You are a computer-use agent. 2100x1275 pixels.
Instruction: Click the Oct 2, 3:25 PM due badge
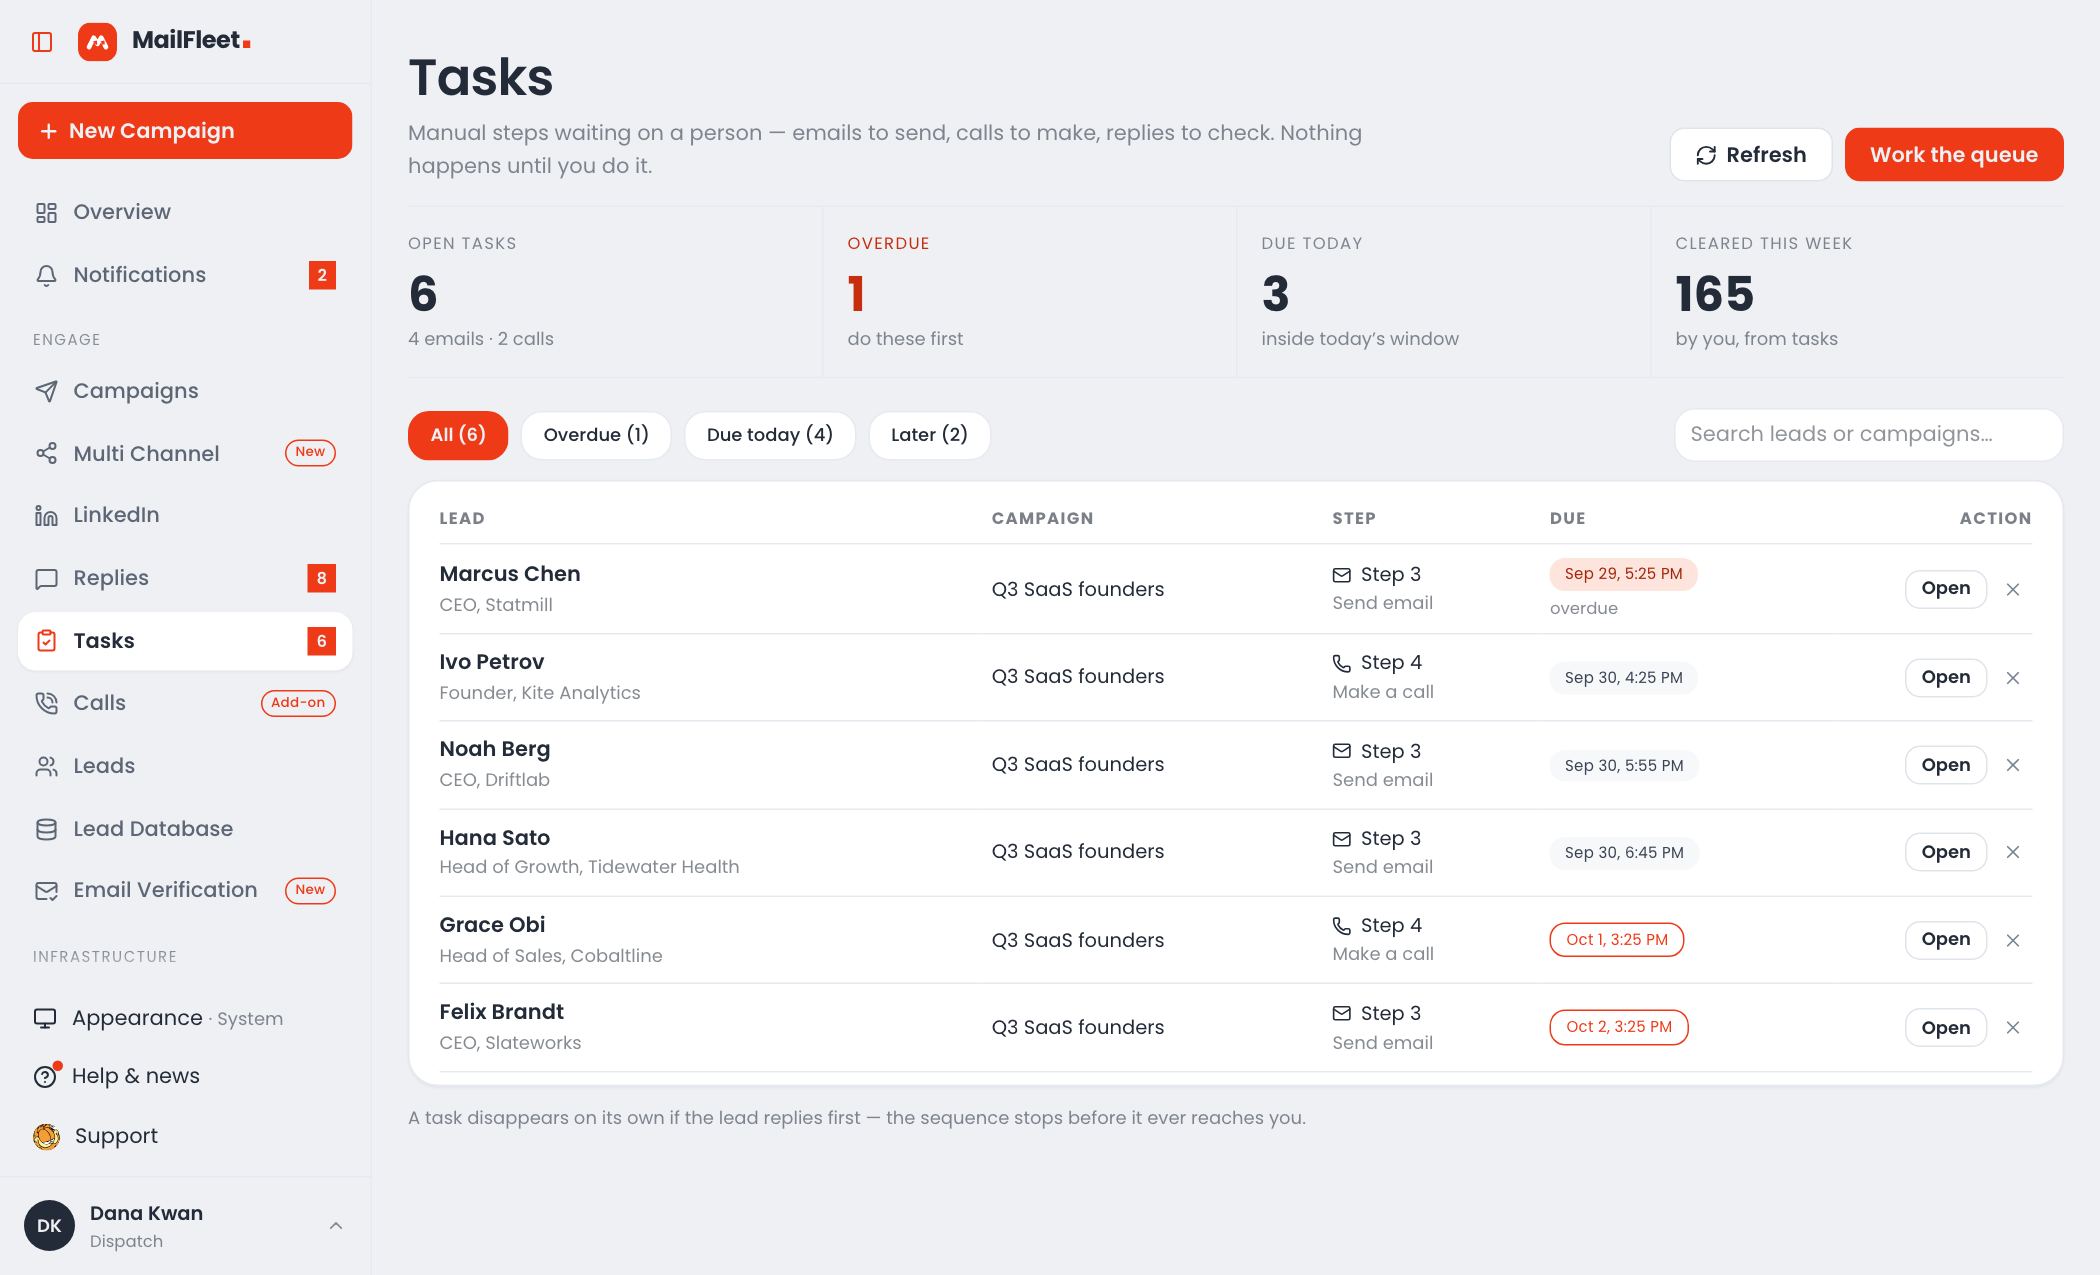(1619, 1027)
